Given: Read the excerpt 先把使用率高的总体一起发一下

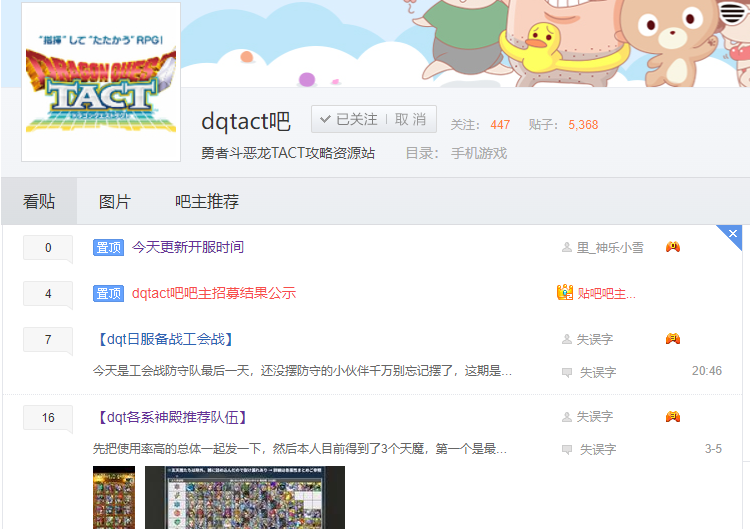Looking at the screenshot, I should coord(299,449).
